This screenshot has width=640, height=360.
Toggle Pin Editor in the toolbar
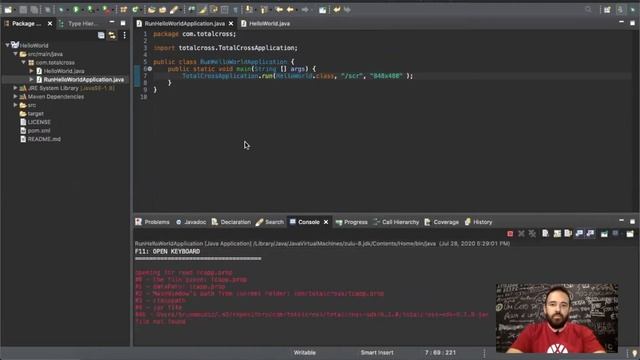pos(322,9)
